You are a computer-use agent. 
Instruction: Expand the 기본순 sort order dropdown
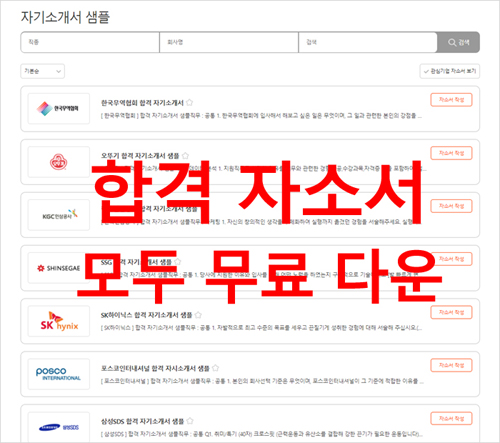coord(42,71)
